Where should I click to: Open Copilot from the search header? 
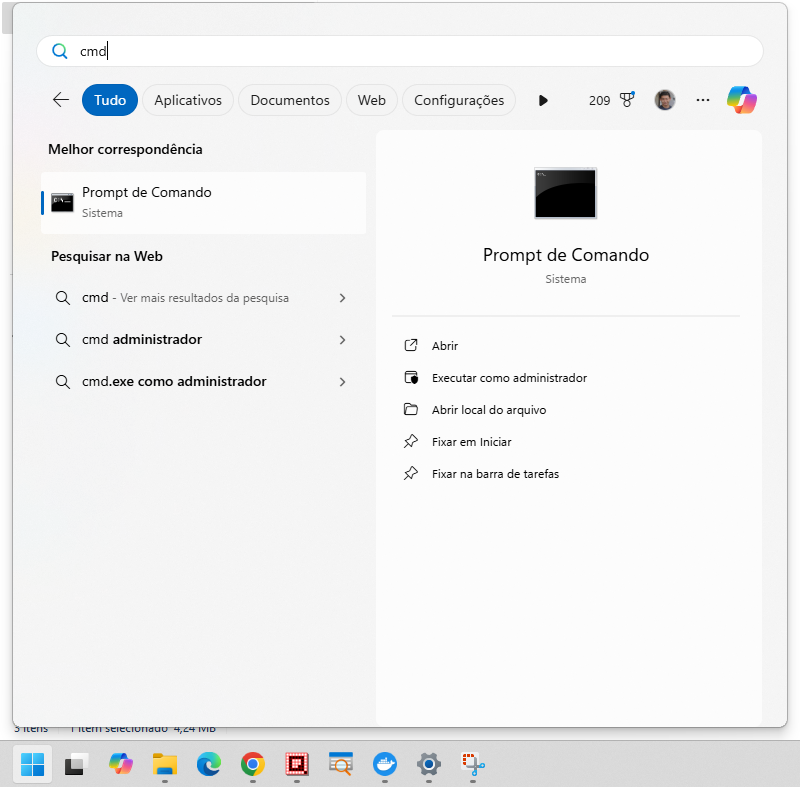[742, 100]
